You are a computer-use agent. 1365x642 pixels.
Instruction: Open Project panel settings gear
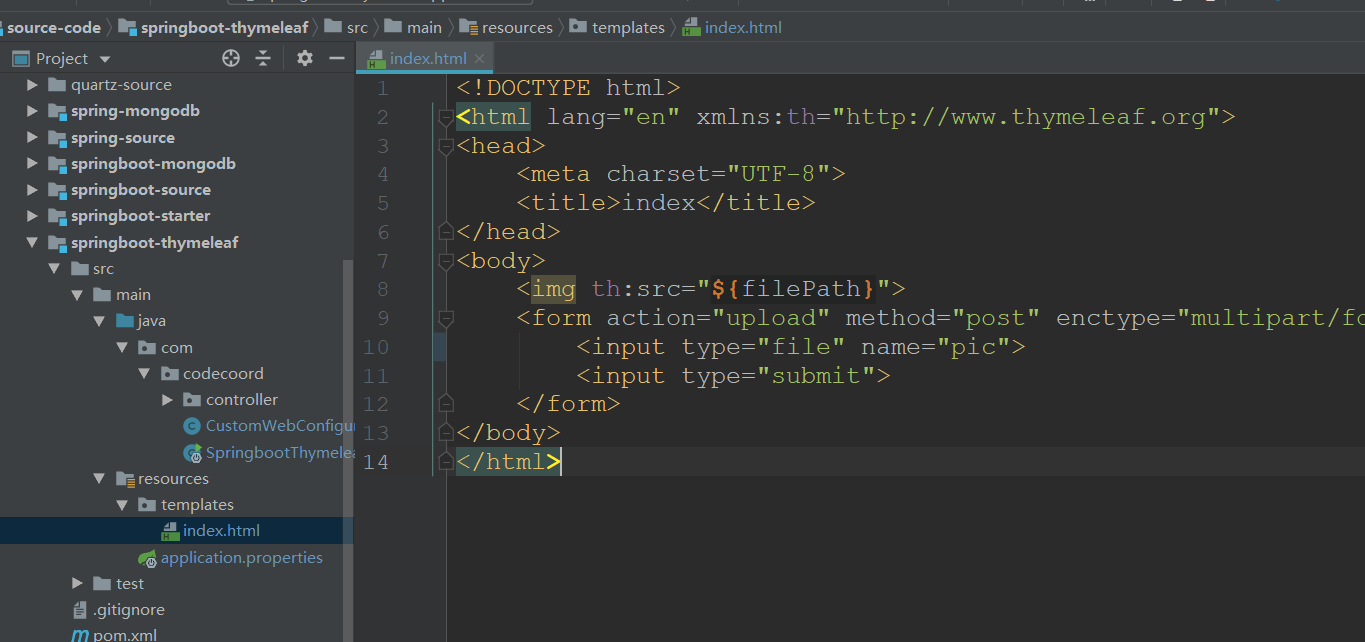click(303, 58)
